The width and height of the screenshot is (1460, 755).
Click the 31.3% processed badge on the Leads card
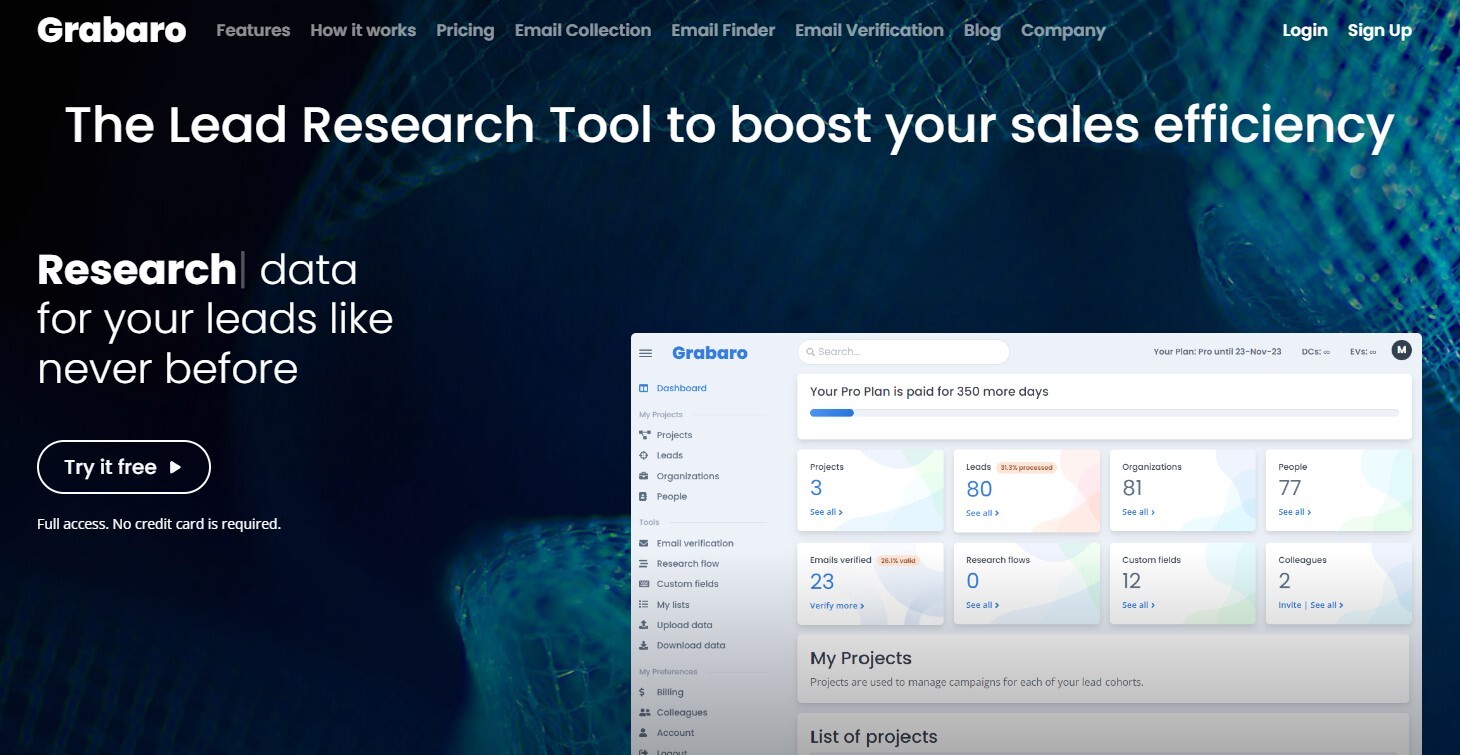click(1026, 467)
